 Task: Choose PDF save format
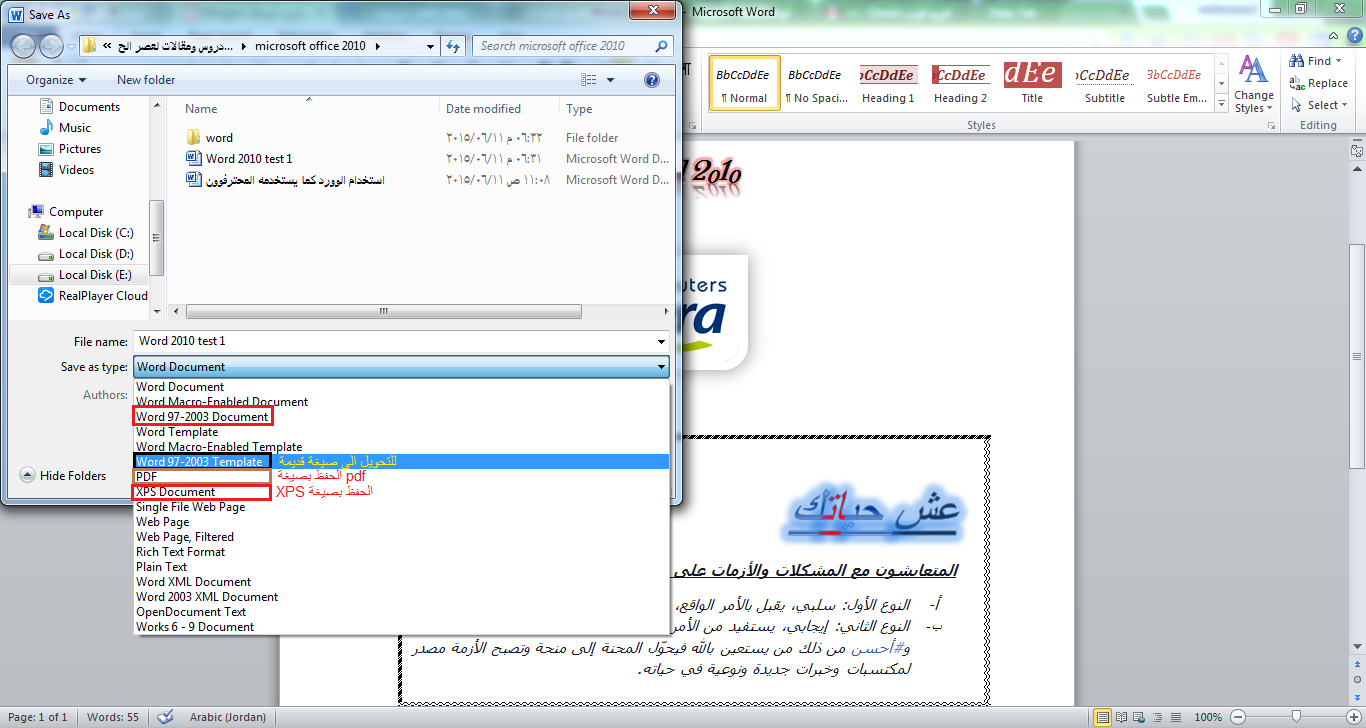[x=401, y=477]
